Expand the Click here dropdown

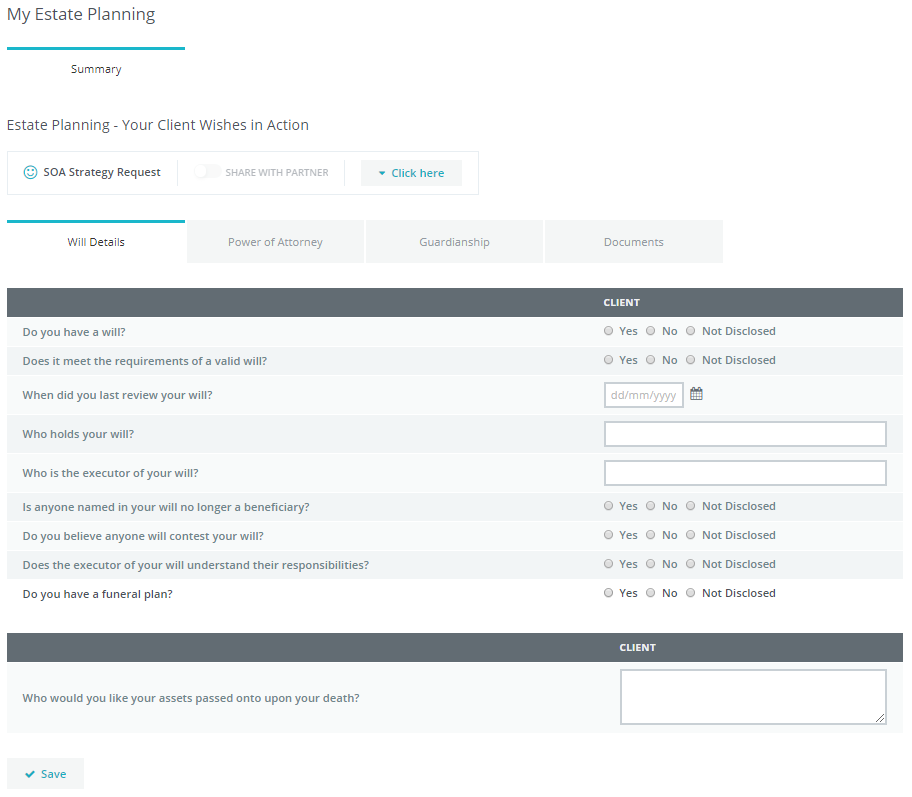[x=411, y=173]
